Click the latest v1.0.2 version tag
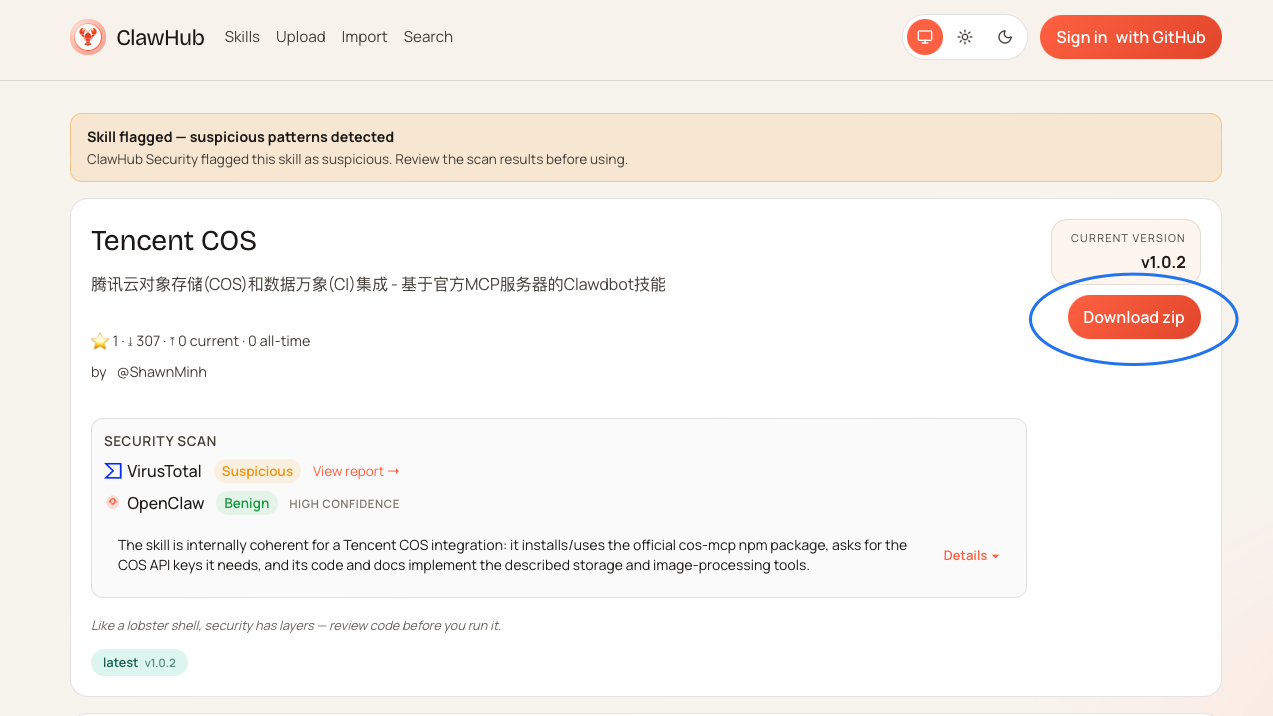The width and height of the screenshot is (1273, 716). 139,663
